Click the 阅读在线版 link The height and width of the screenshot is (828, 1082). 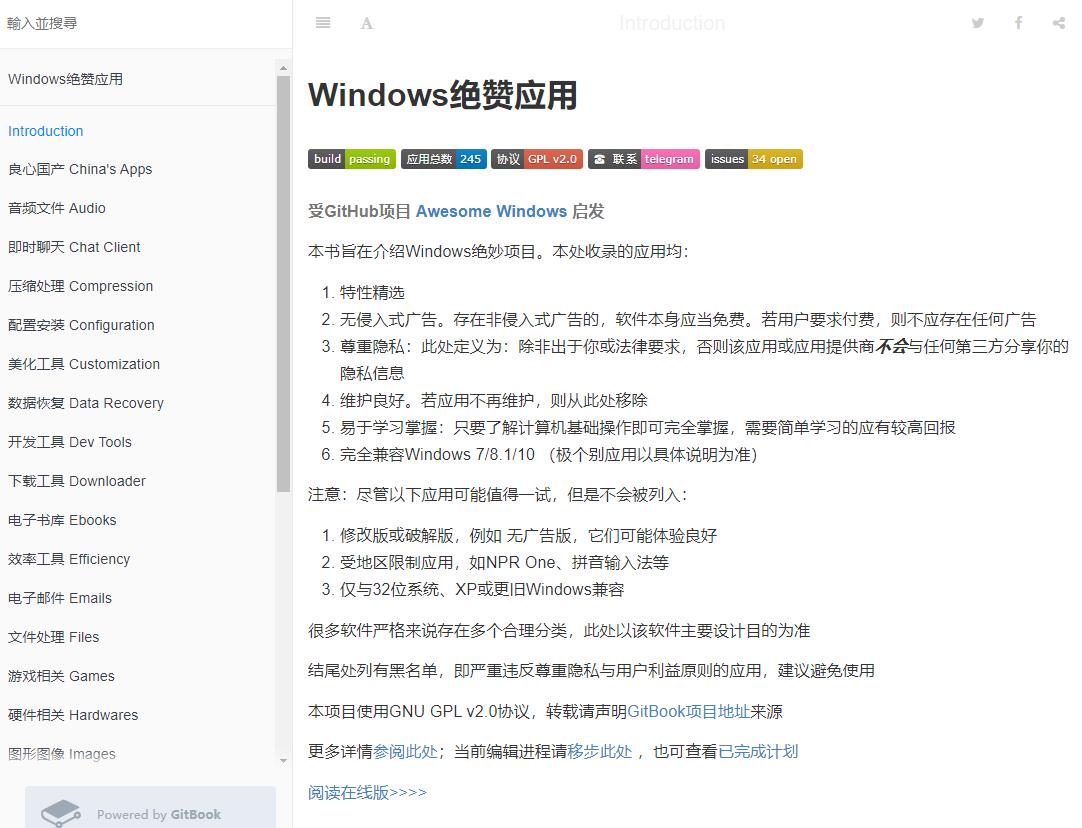click(x=367, y=792)
